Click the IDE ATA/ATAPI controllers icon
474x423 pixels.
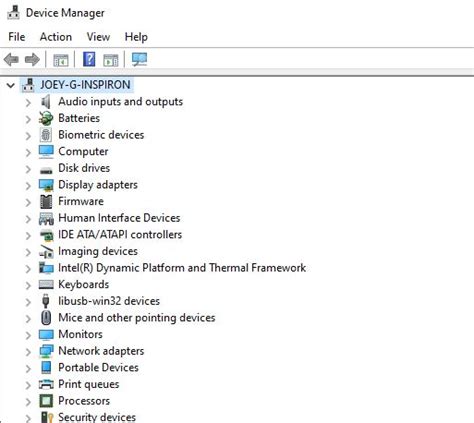click(46, 236)
